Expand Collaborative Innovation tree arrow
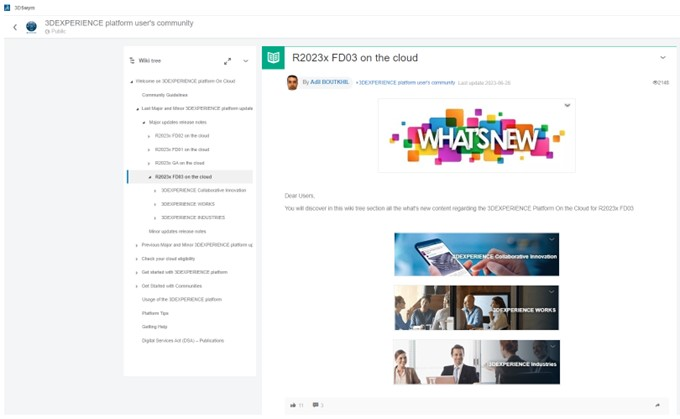 (155, 191)
